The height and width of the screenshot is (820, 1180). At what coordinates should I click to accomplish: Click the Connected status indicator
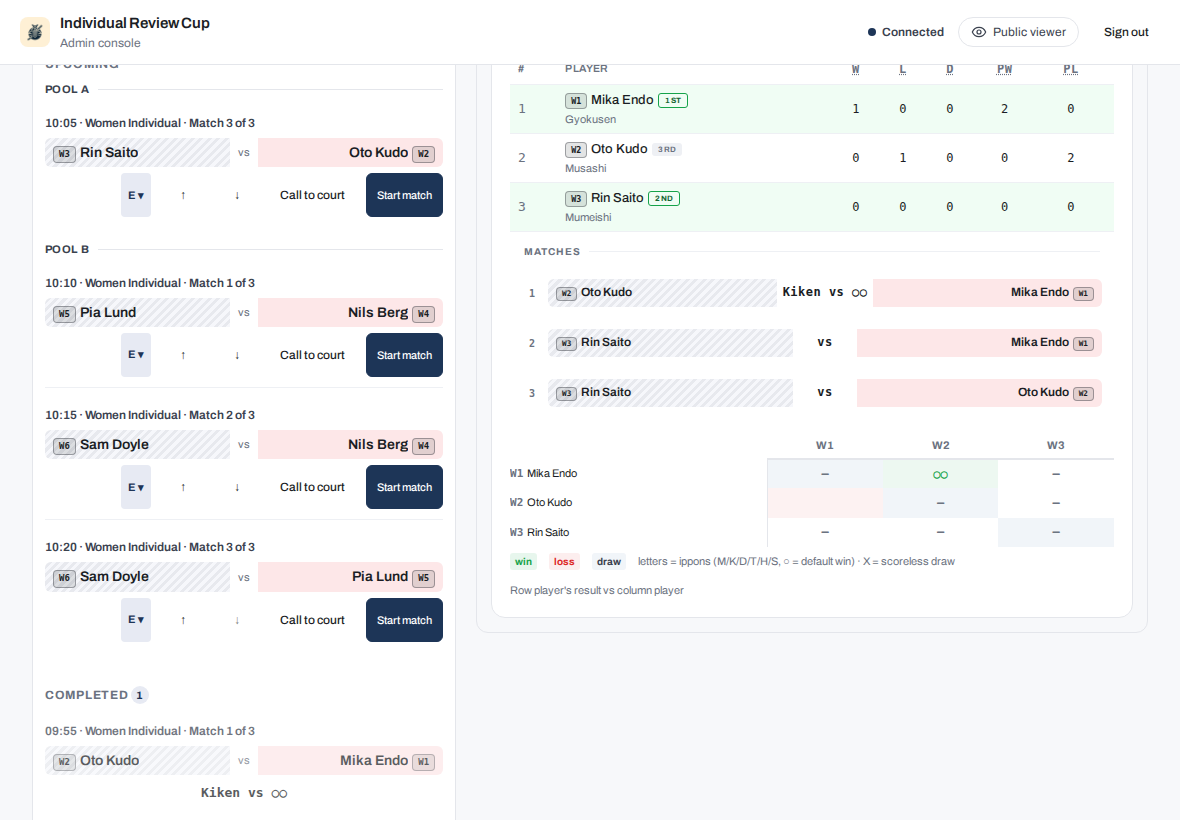[905, 32]
